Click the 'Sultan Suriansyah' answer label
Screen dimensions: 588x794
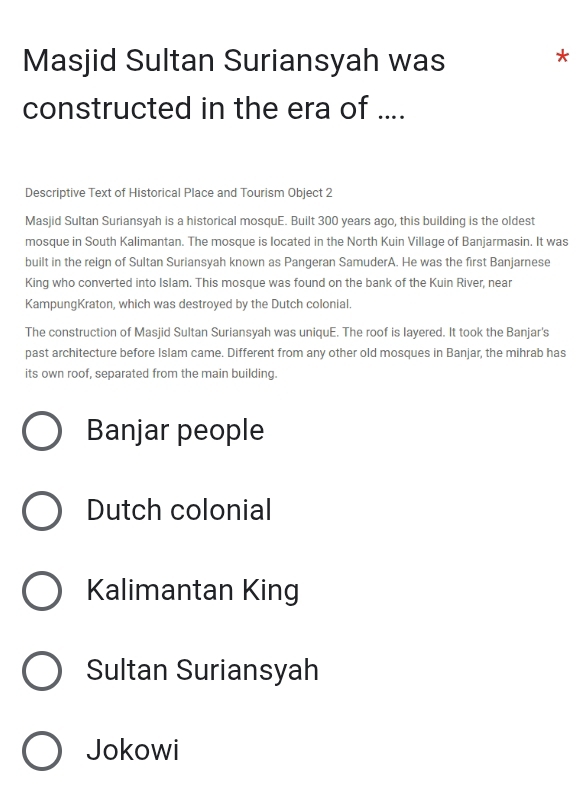point(203,670)
